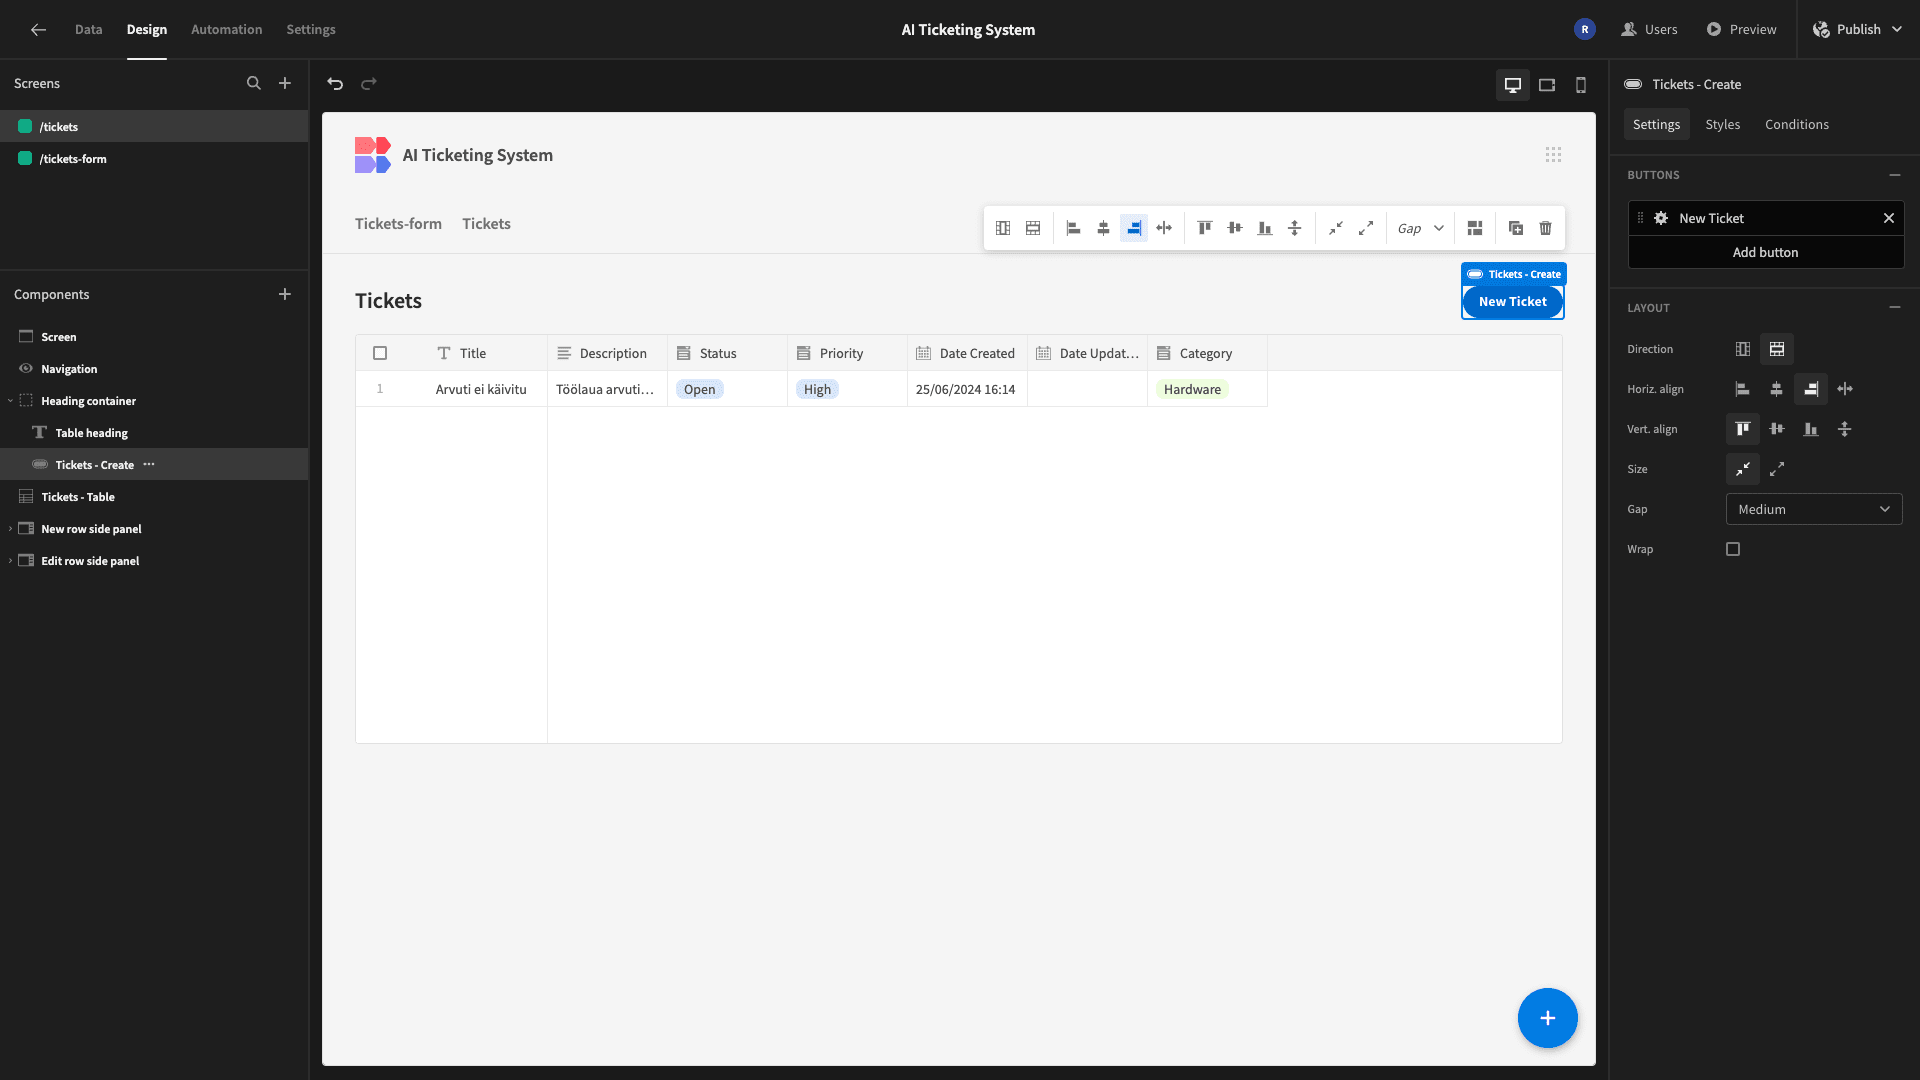Click the New Ticket button in preview
The width and height of the screenshot is (1920, 1080).
[x=1513, y=301]
